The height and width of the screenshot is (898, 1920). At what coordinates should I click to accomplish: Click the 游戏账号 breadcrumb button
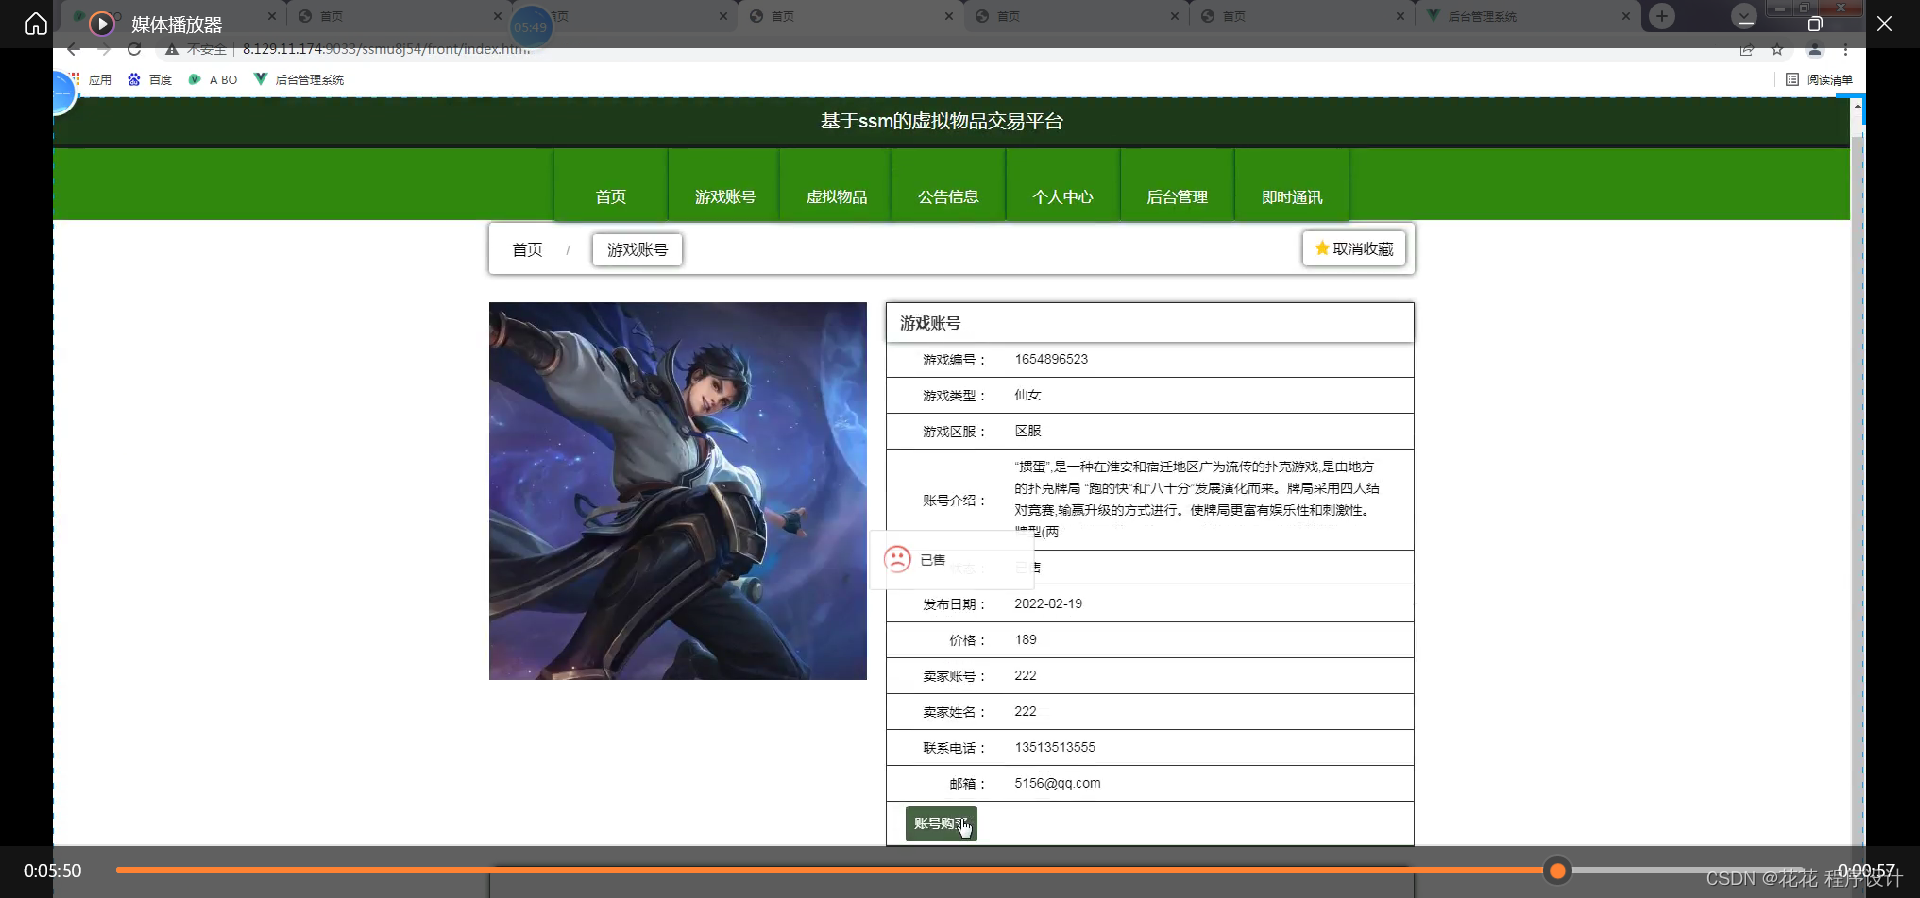click(637, 250)
